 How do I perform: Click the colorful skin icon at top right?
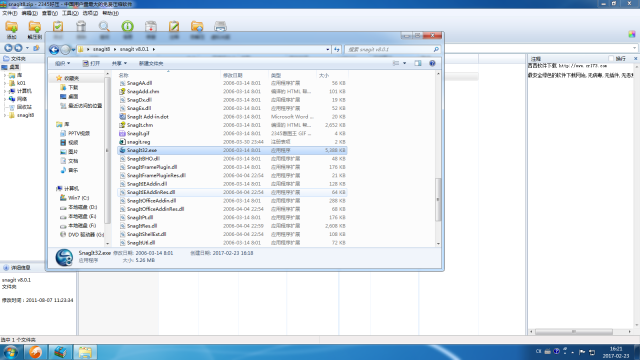point(632,34)
